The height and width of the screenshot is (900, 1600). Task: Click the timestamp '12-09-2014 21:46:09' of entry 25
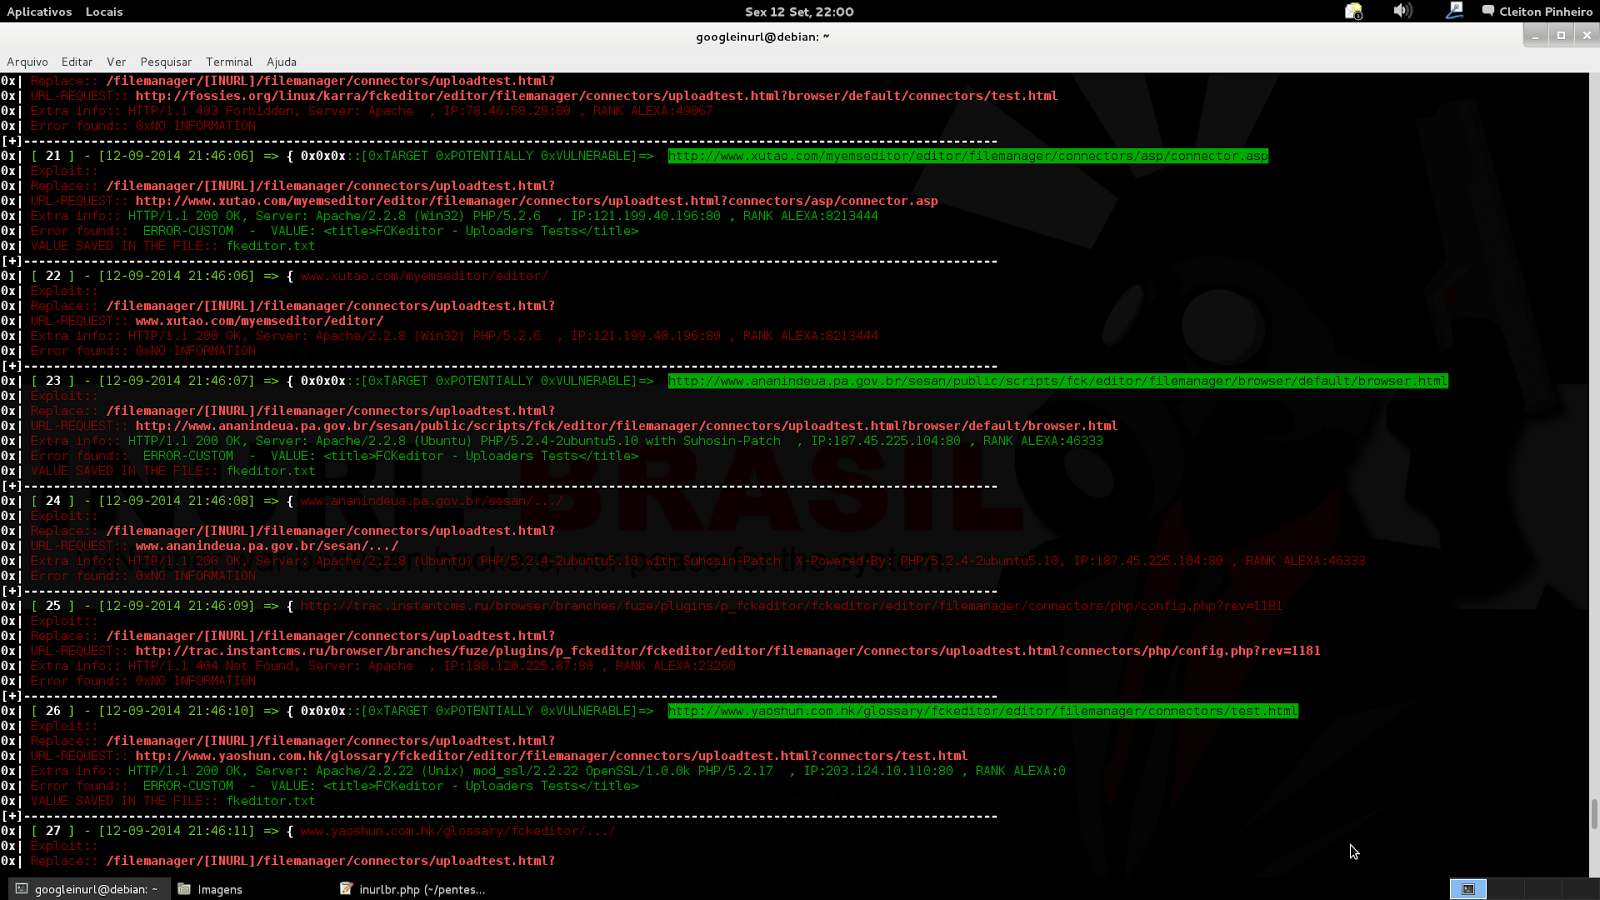[176, 606]
